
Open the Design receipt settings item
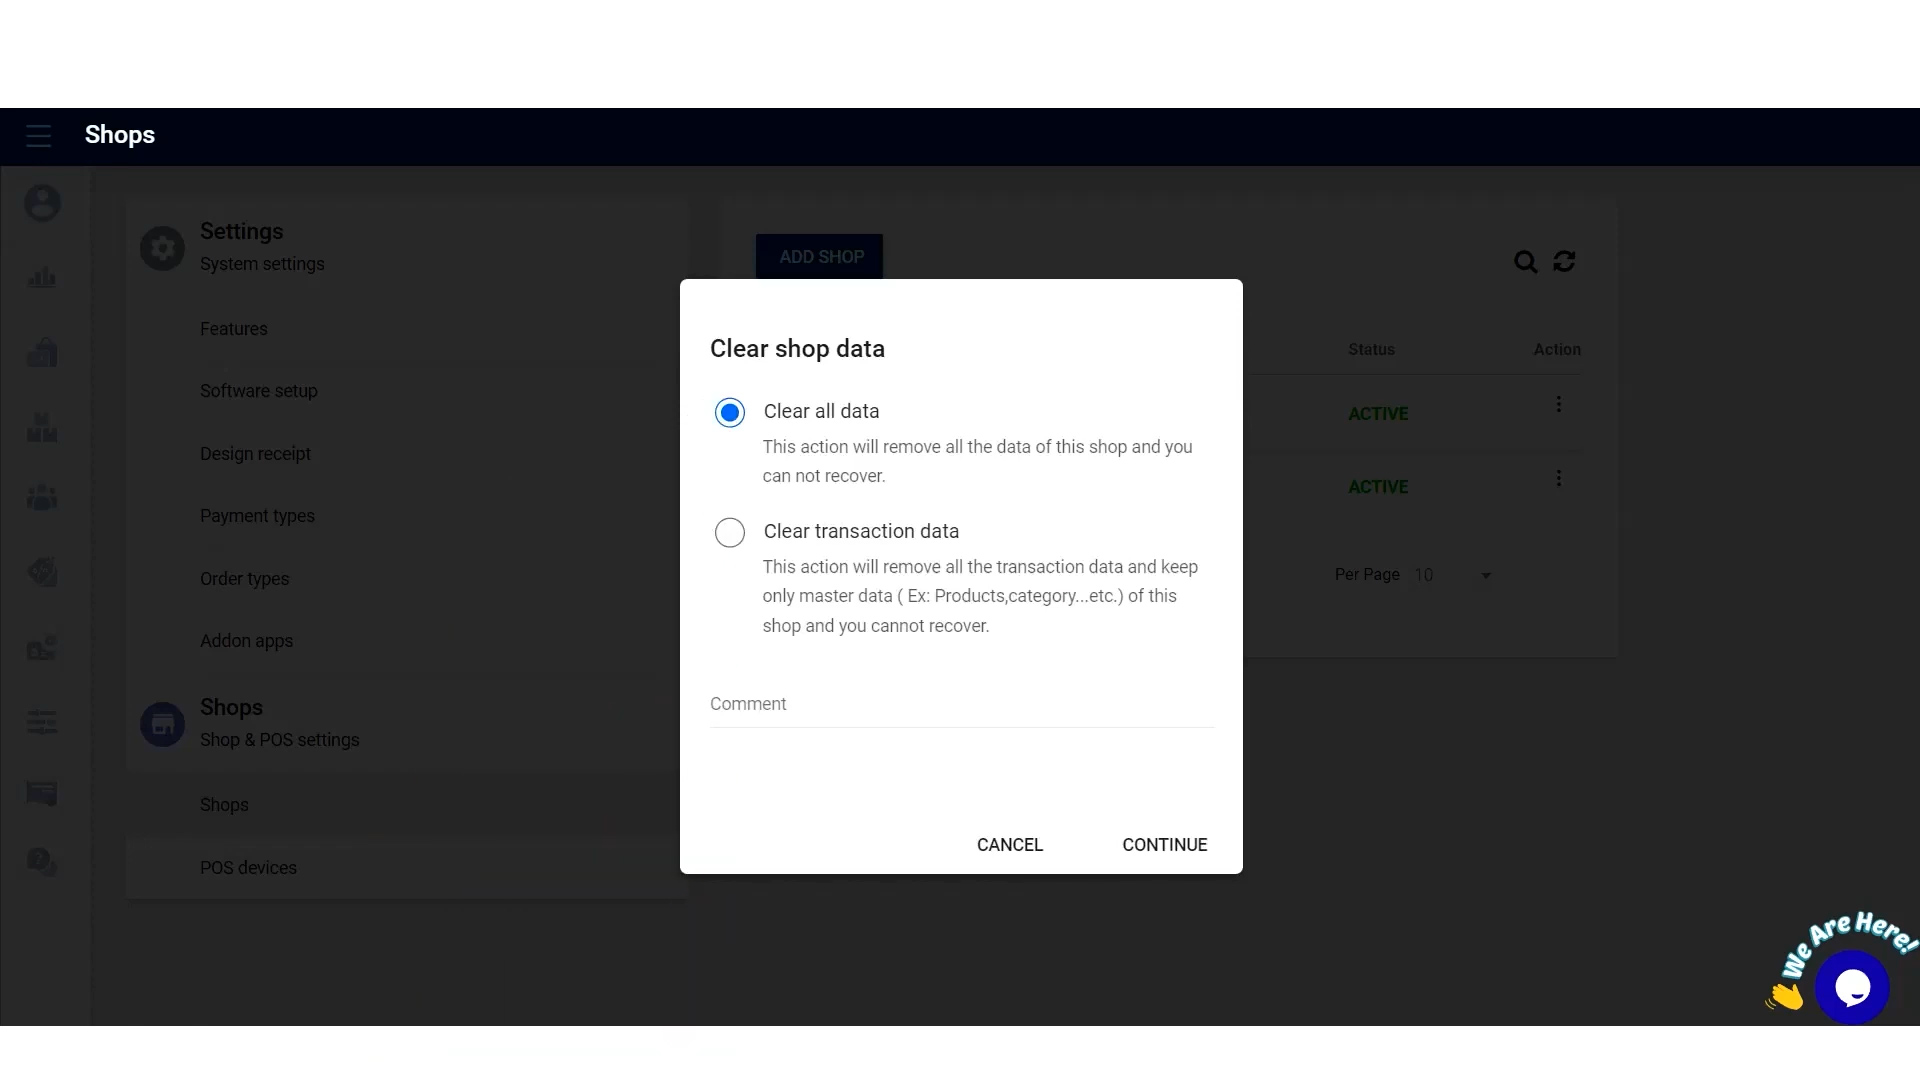click(x=255, y=454)
